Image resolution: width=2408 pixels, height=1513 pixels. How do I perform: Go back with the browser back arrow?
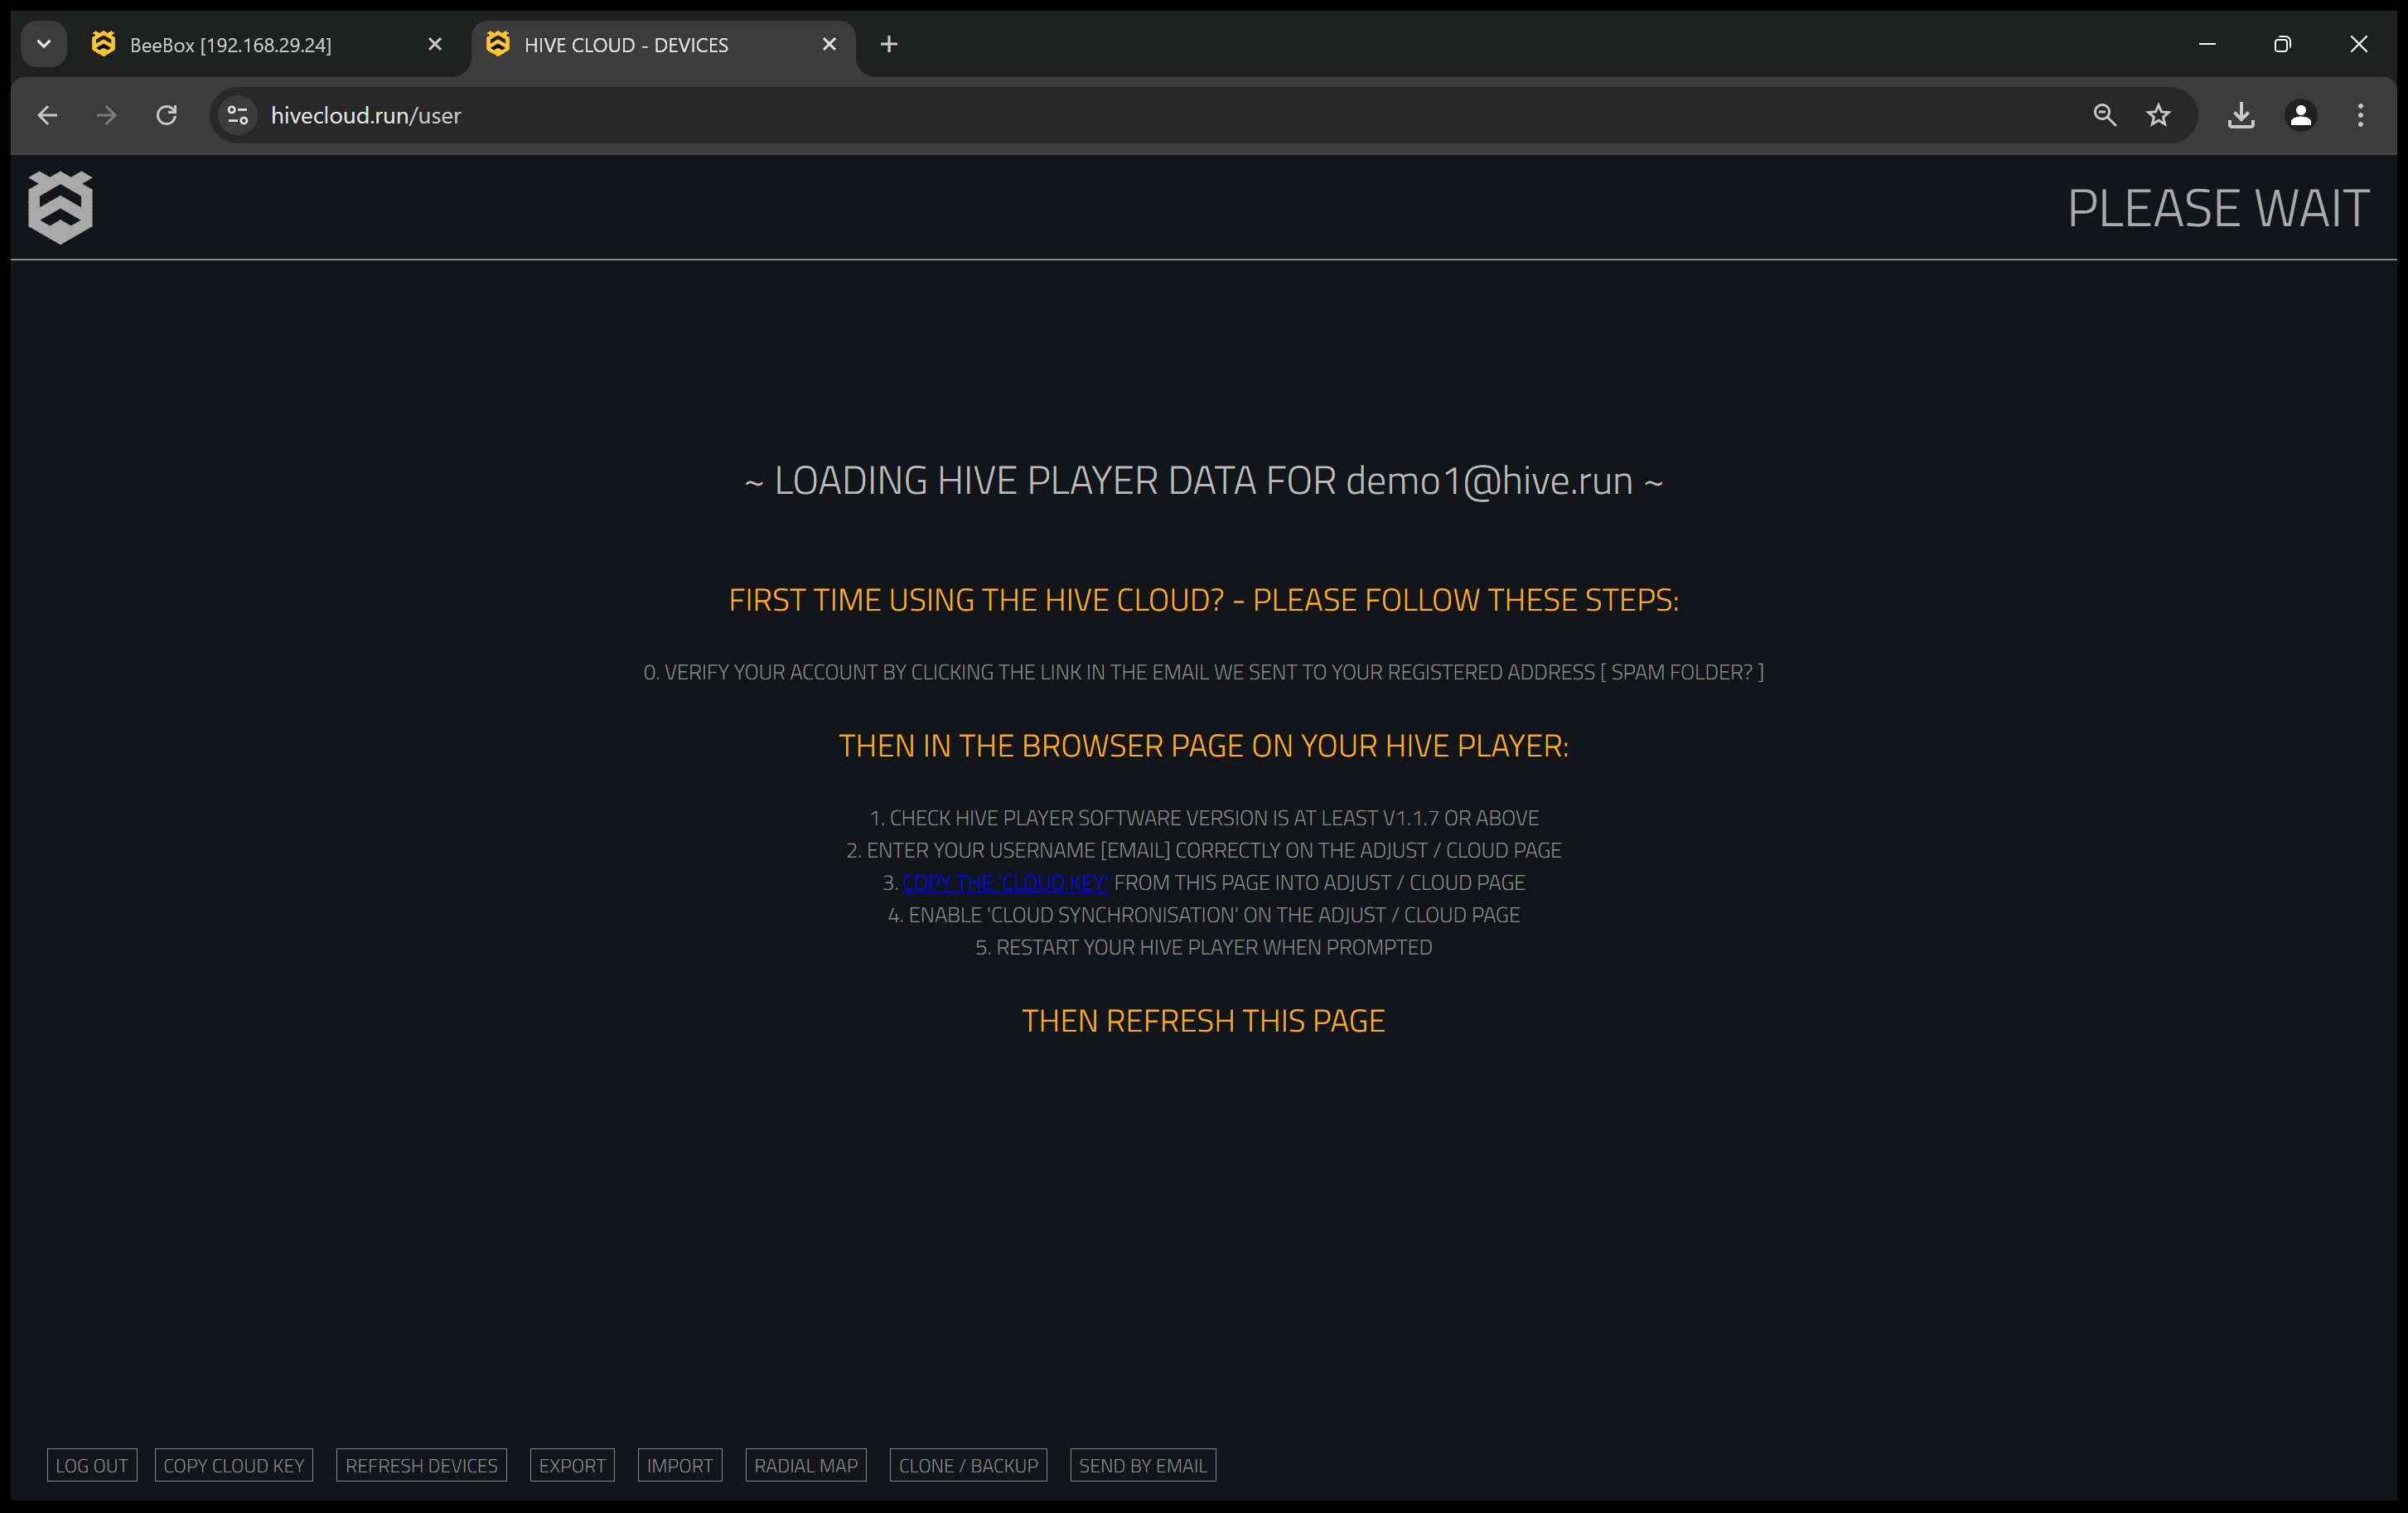pyautogui.click(x=47, y=115)
